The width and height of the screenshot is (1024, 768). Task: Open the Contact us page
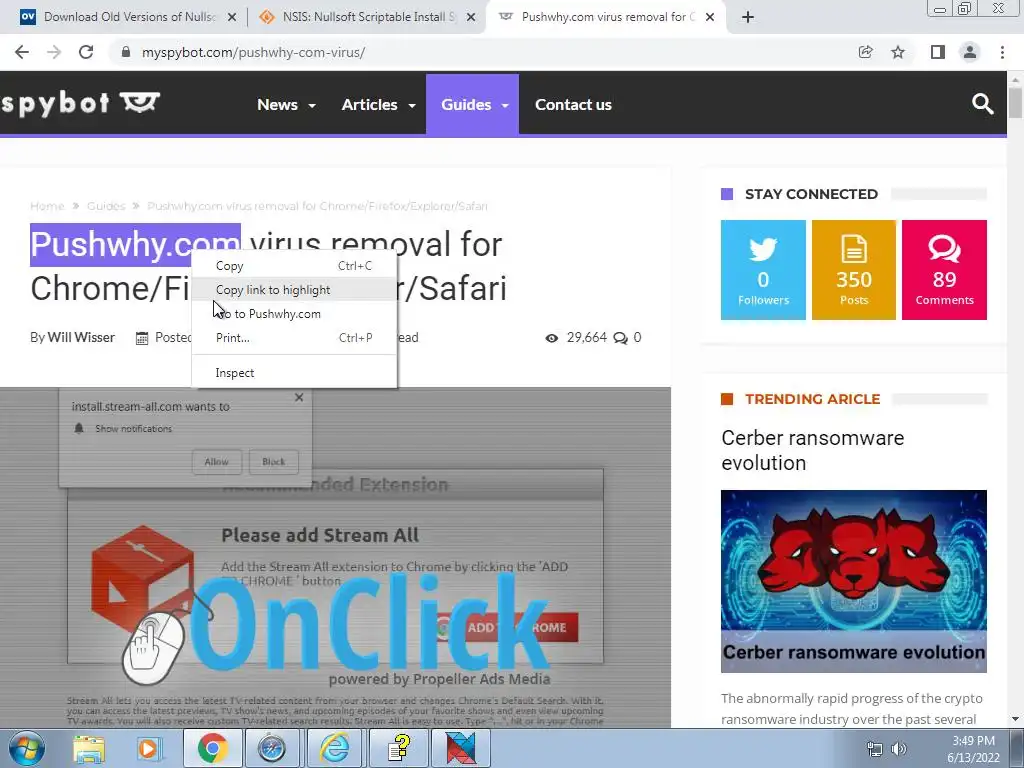573,104
